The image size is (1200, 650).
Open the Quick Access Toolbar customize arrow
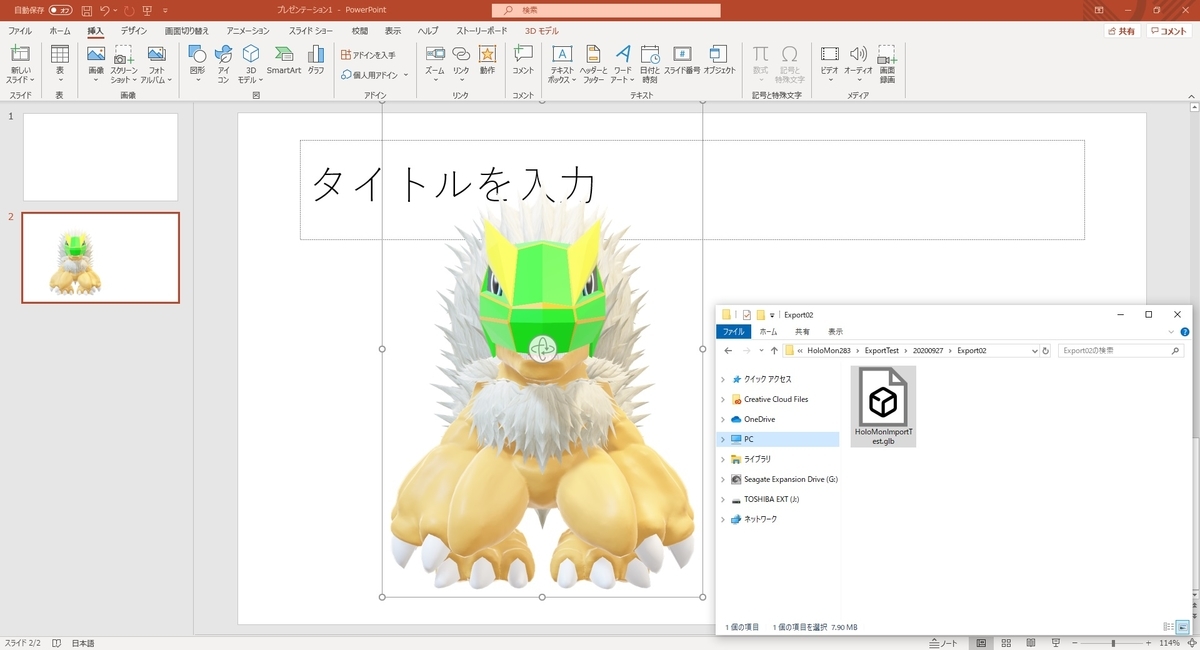[164, 10]
